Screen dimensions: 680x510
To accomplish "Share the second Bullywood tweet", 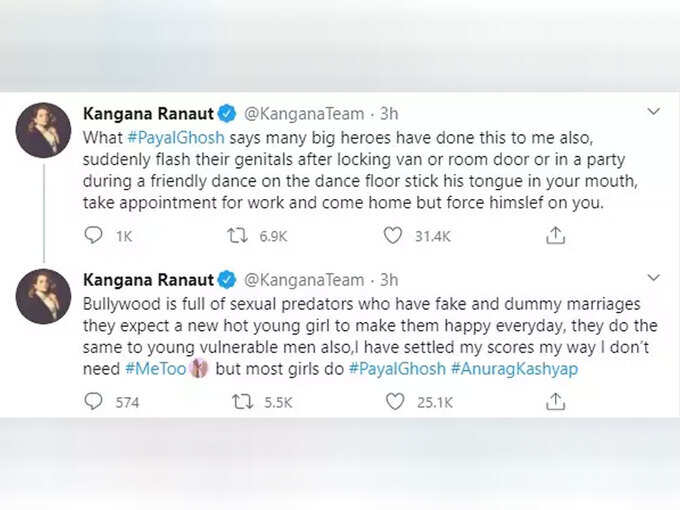I will [556, 402].
